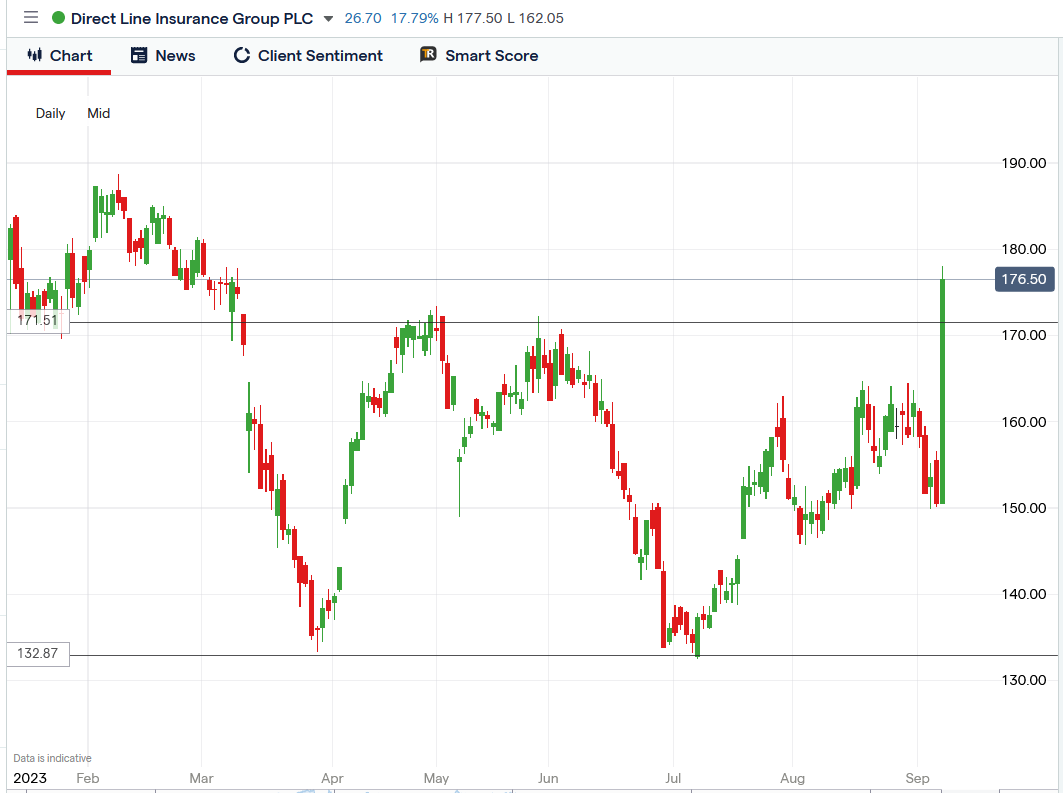Click the Jun date axis label

pyautogui.click(x=548, y=778)
